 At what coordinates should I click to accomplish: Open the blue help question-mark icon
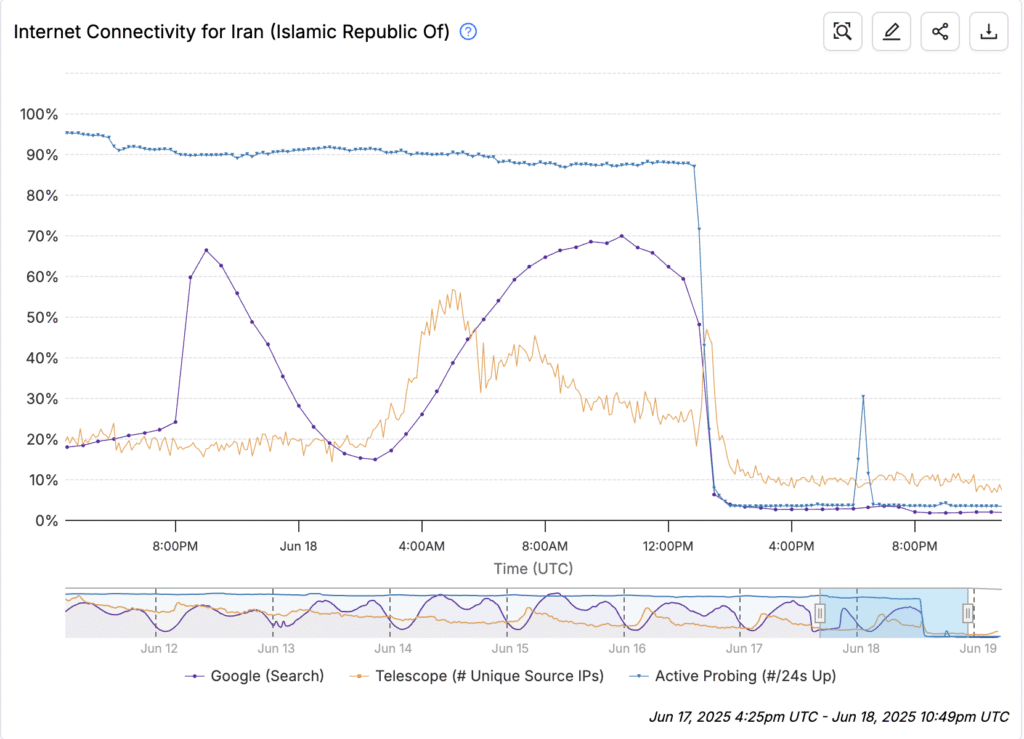[x=468, y=31]
